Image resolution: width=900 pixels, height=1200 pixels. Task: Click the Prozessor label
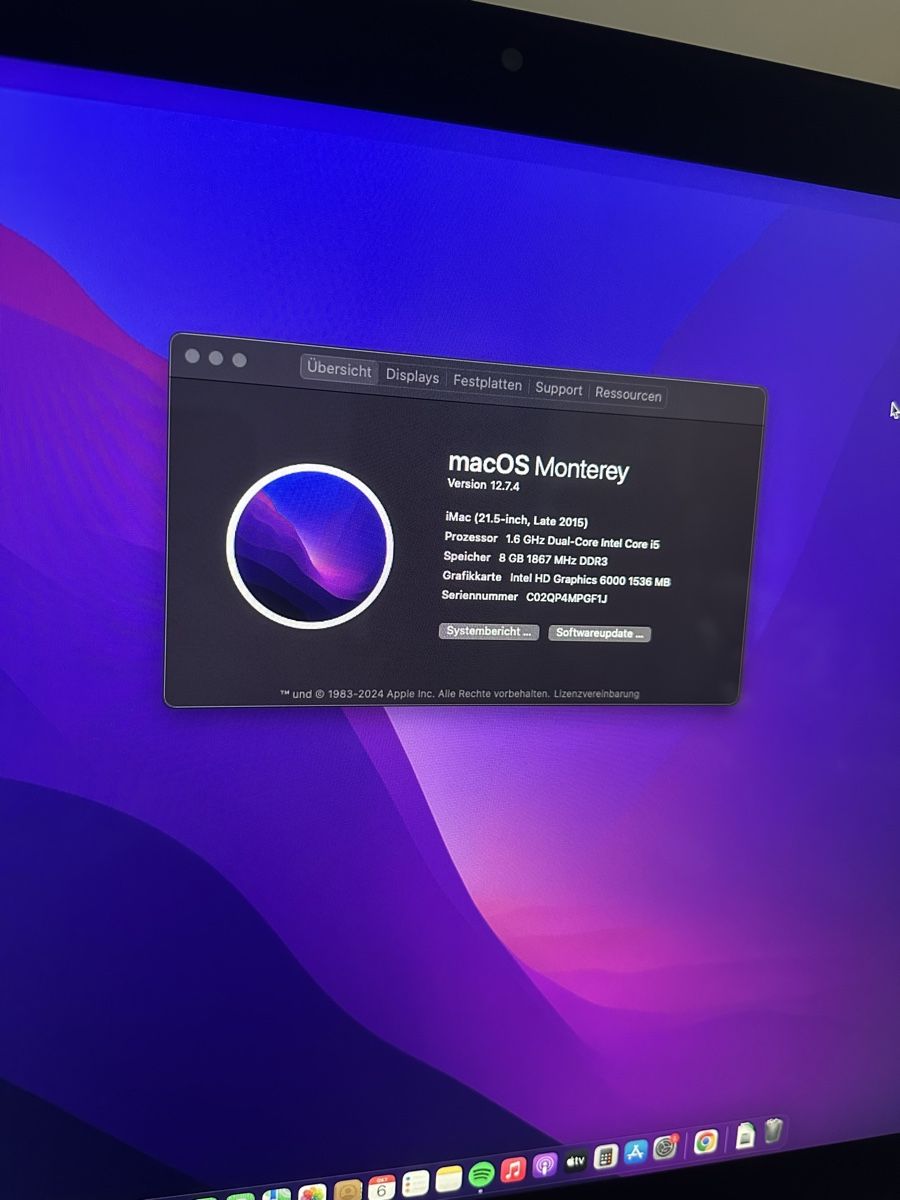[x=470, y=538]
